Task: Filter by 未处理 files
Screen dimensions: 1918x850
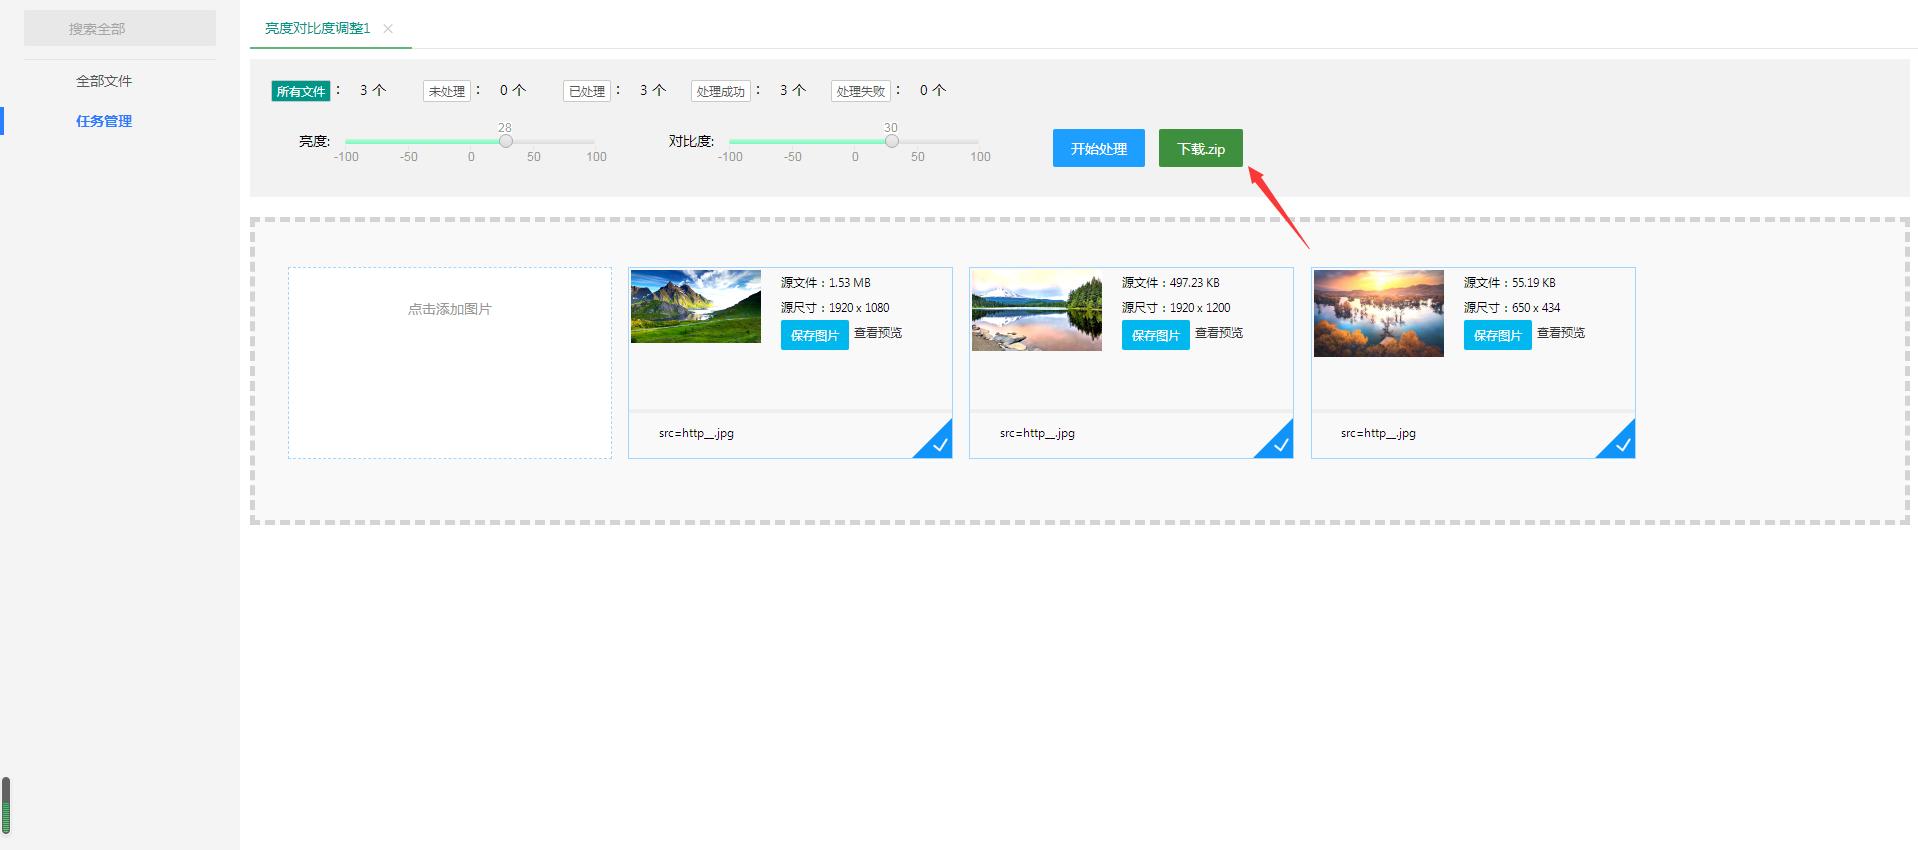Action: coord(447,91)
